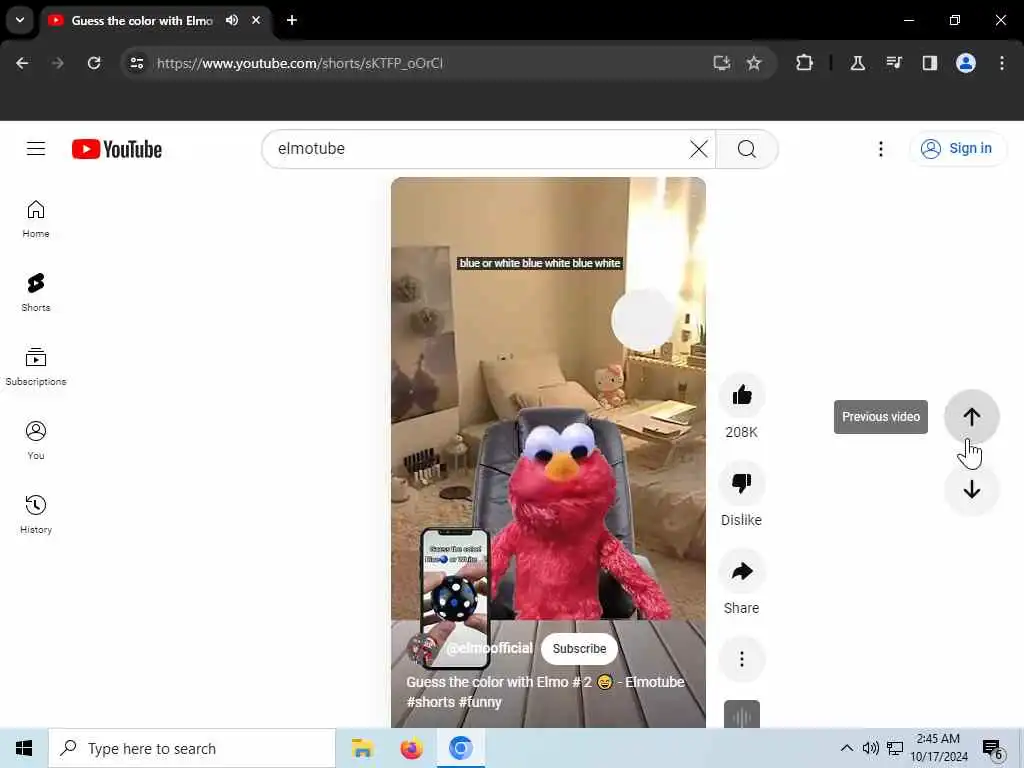Go to the previous video arrow
Viewport: 1024px width, 768px height.
pyautogui.click(x=971, y=417)
